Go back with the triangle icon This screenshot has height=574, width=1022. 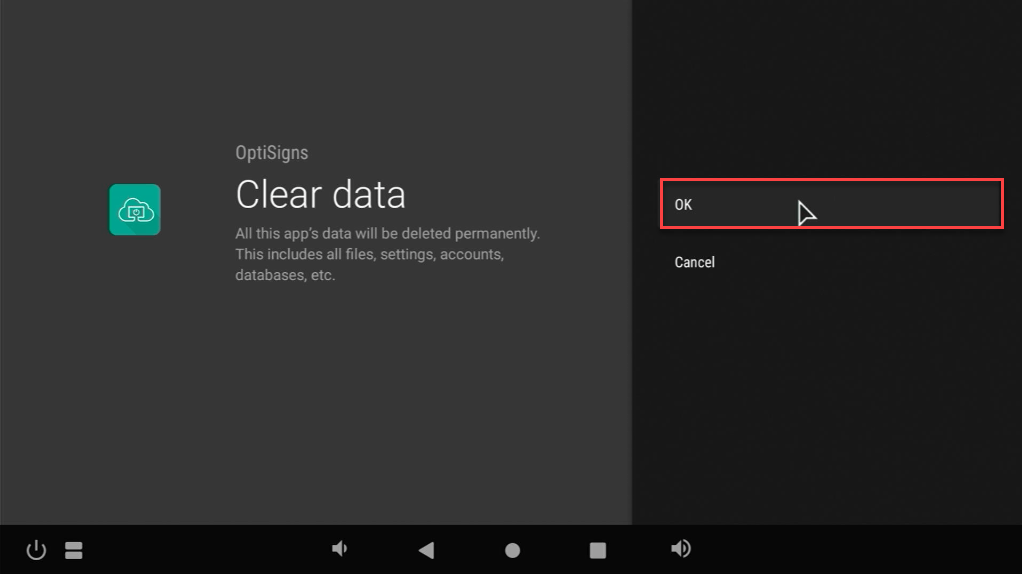pos(426,551)
